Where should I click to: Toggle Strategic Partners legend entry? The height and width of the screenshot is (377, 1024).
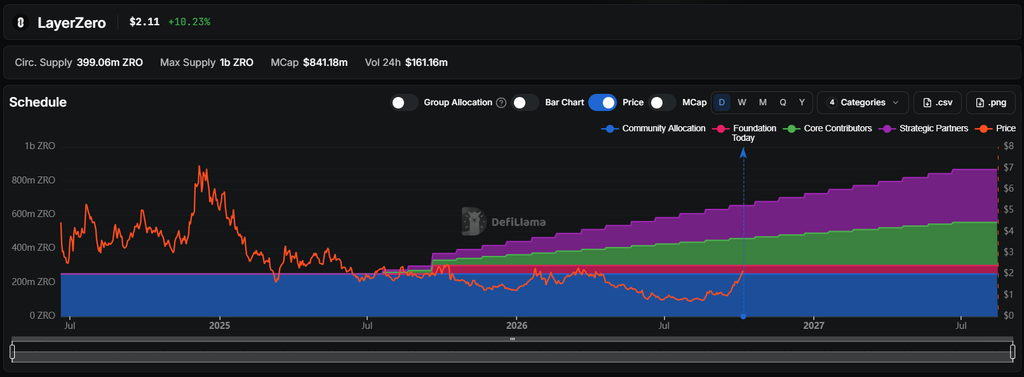click(923, 129)
